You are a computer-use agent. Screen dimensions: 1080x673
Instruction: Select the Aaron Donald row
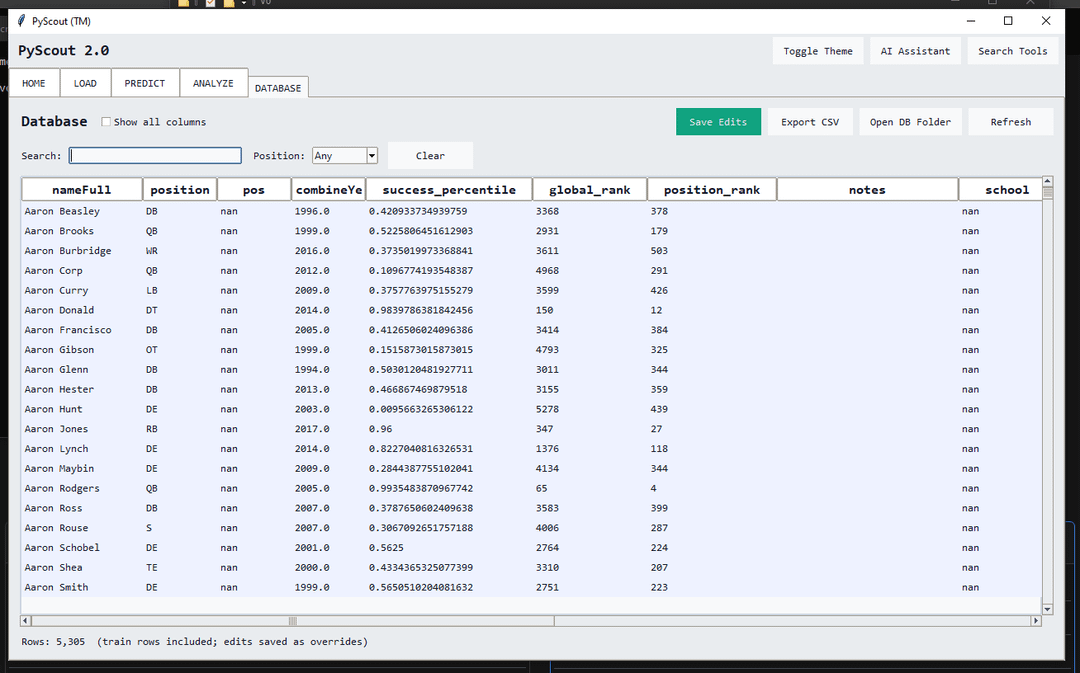pos(60,310)
